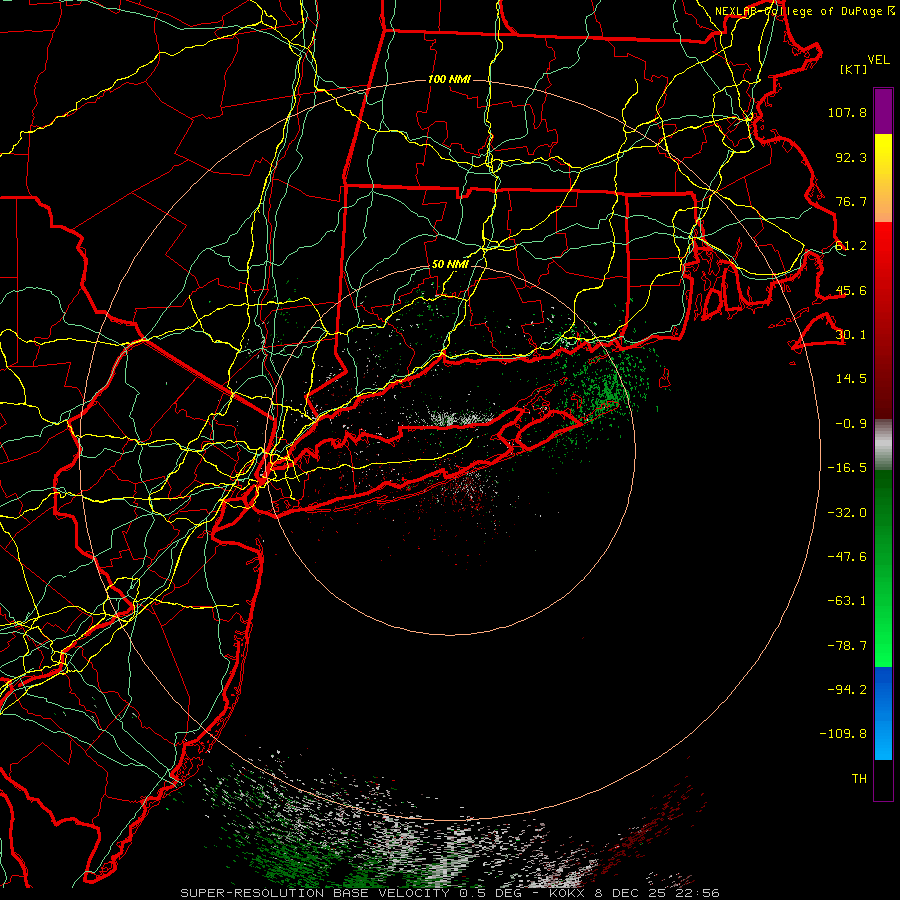Click the [KT] units label
This screenshot has height=900, width=900.
point(854,69)
